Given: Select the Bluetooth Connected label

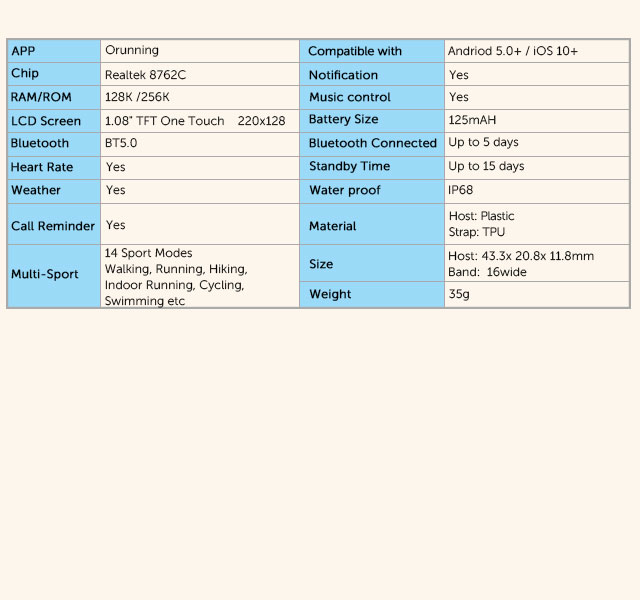Looking at the screenshot, I should (x=373, y=143).
